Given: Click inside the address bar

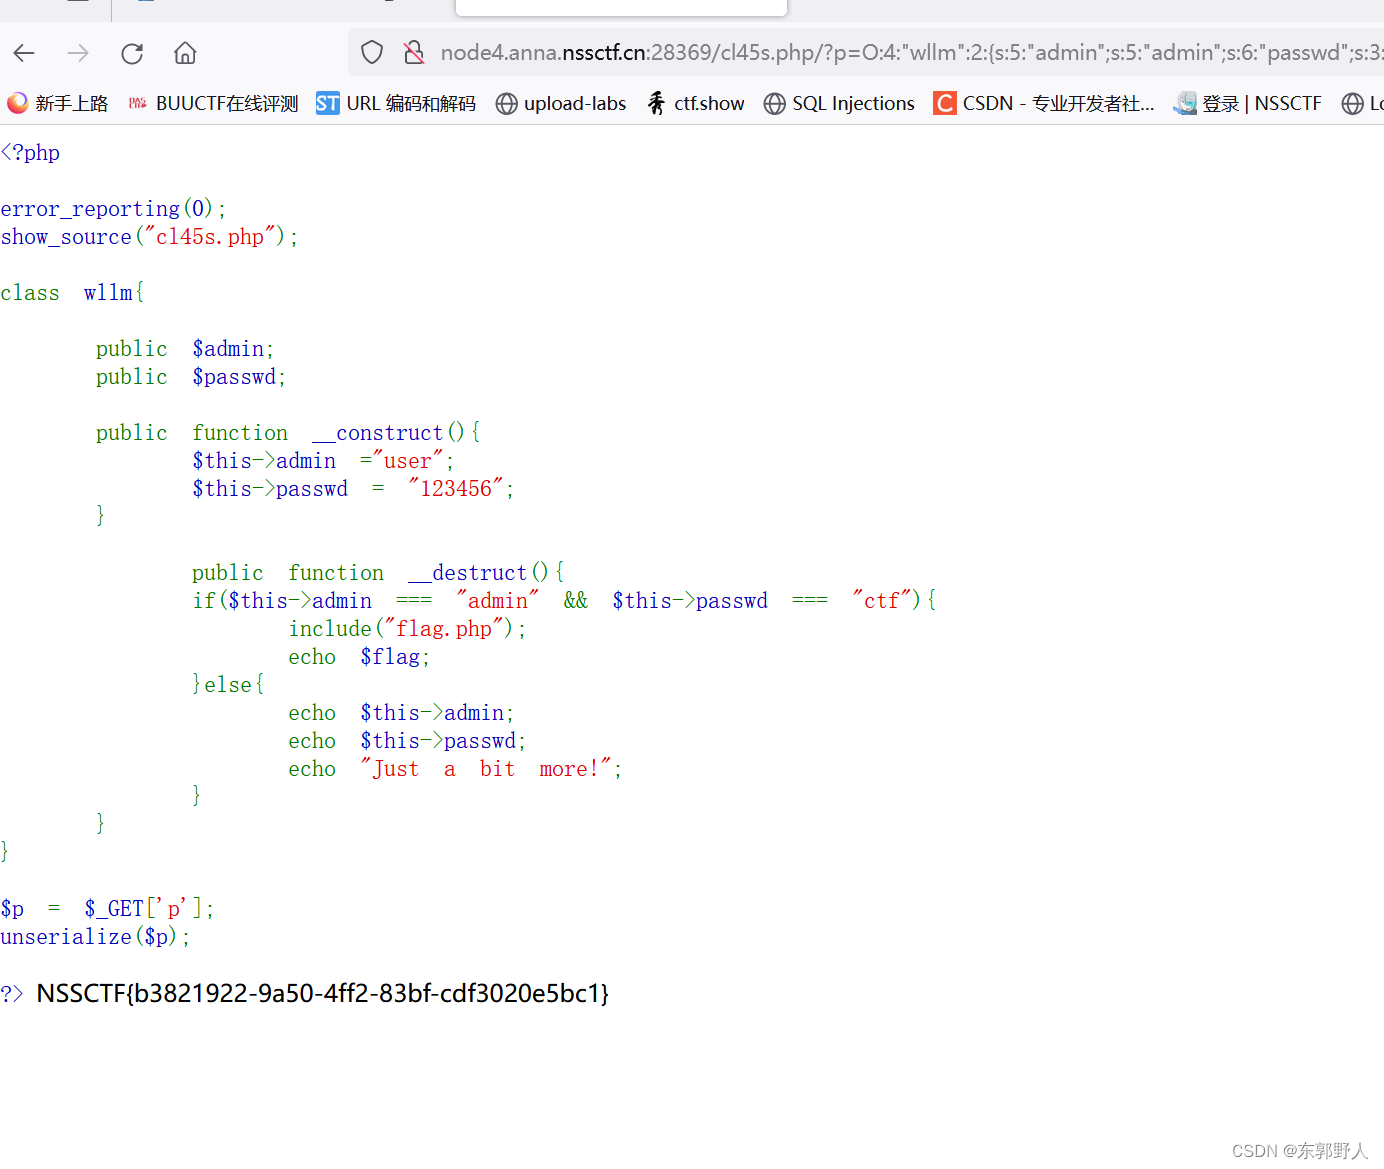Looking at the screenshot, I should point(800,52).
